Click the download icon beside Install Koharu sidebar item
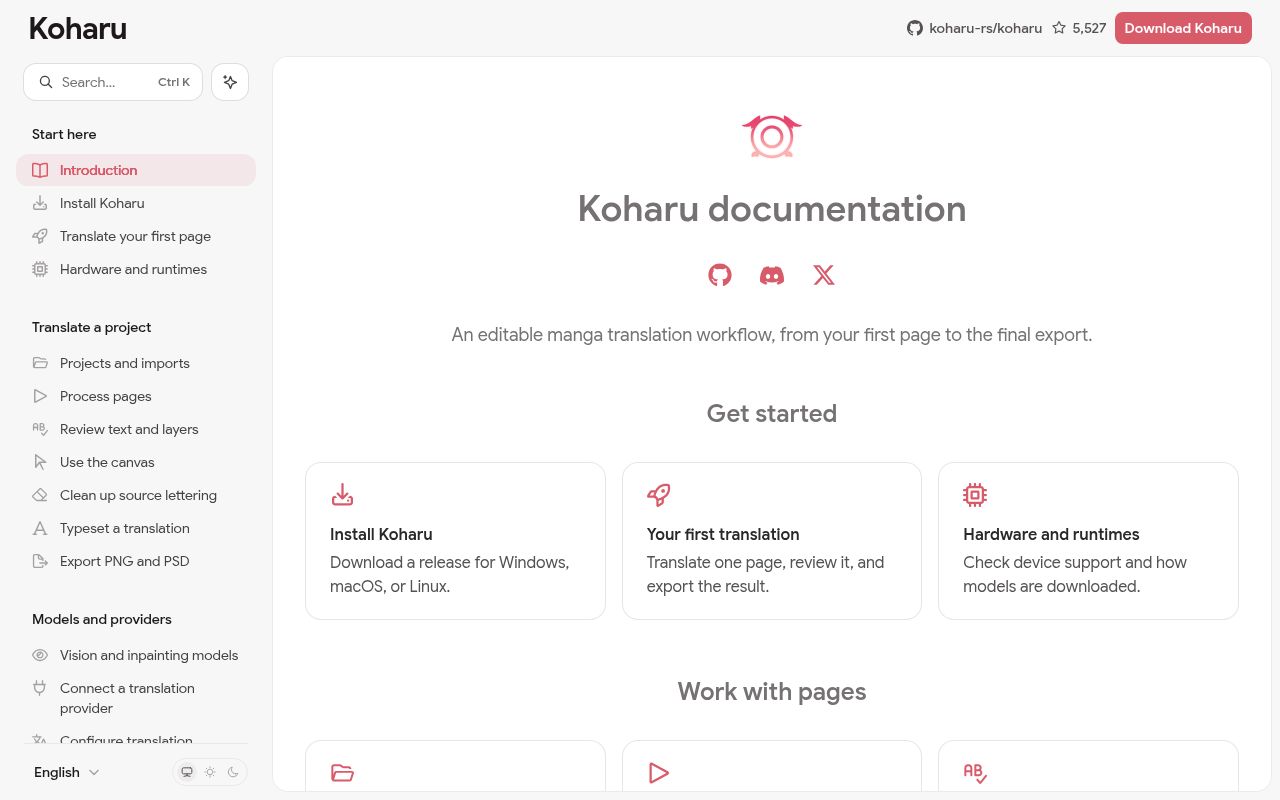 point(40,203)
